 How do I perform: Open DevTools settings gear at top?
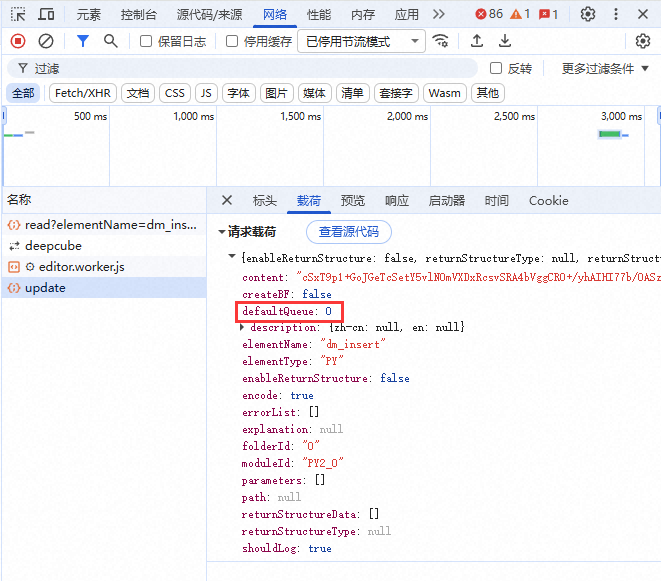point(588,14)
